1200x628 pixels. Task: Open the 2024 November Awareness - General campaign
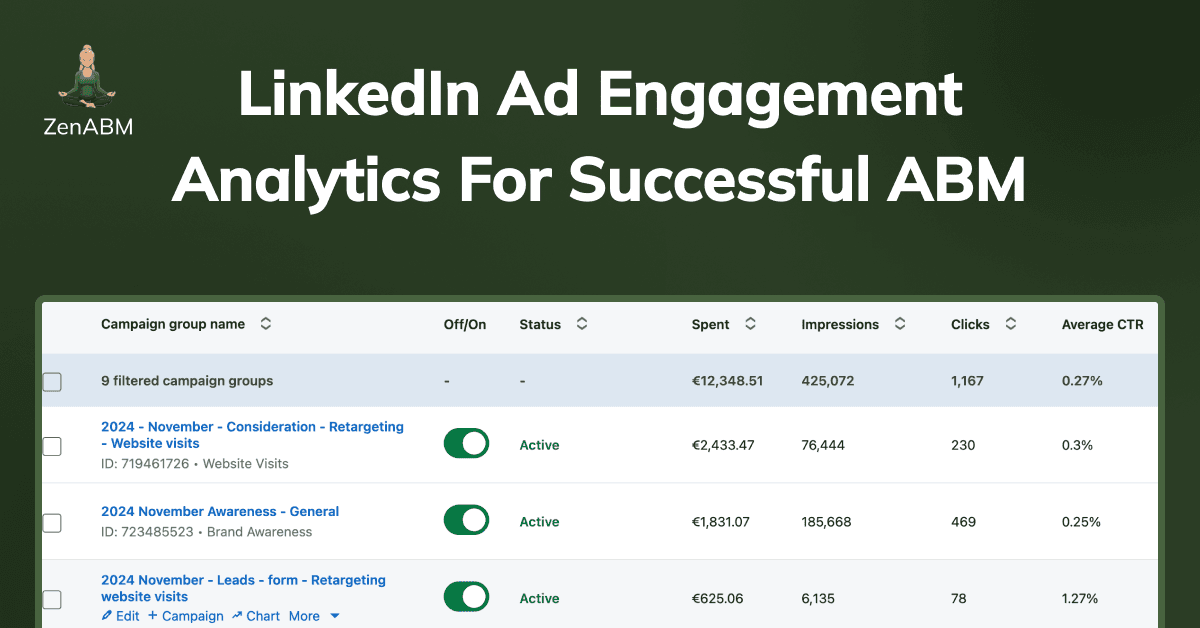pyautogui.click(x=220, y=511)
